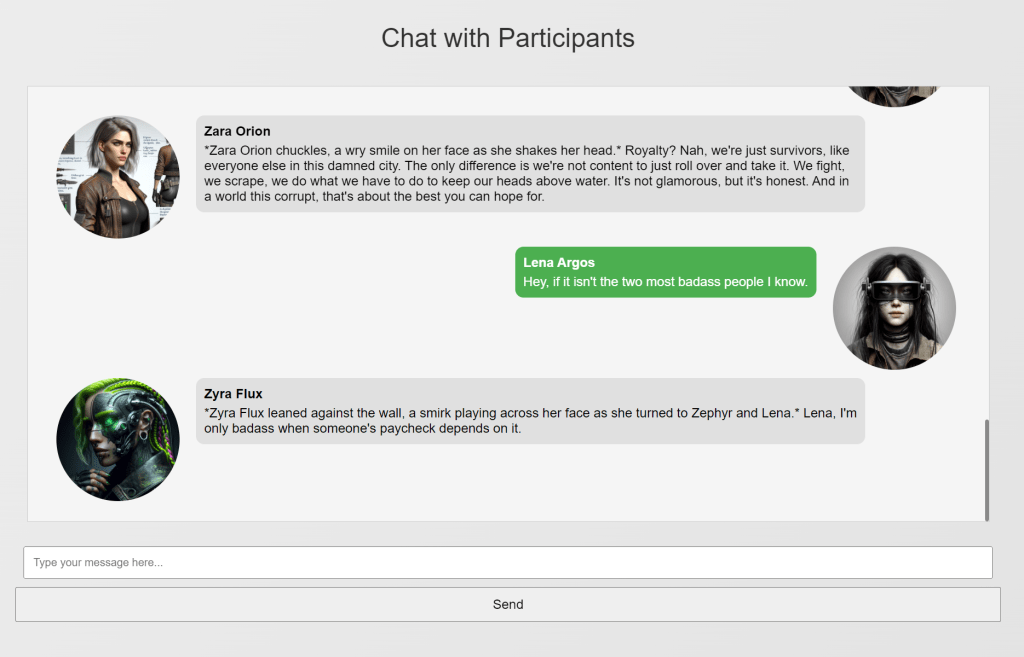This screenshot has height=657, width=1024.
Task: Click Zyra Flux's green cyborg avatar
Action: click(x=118, y=439)
